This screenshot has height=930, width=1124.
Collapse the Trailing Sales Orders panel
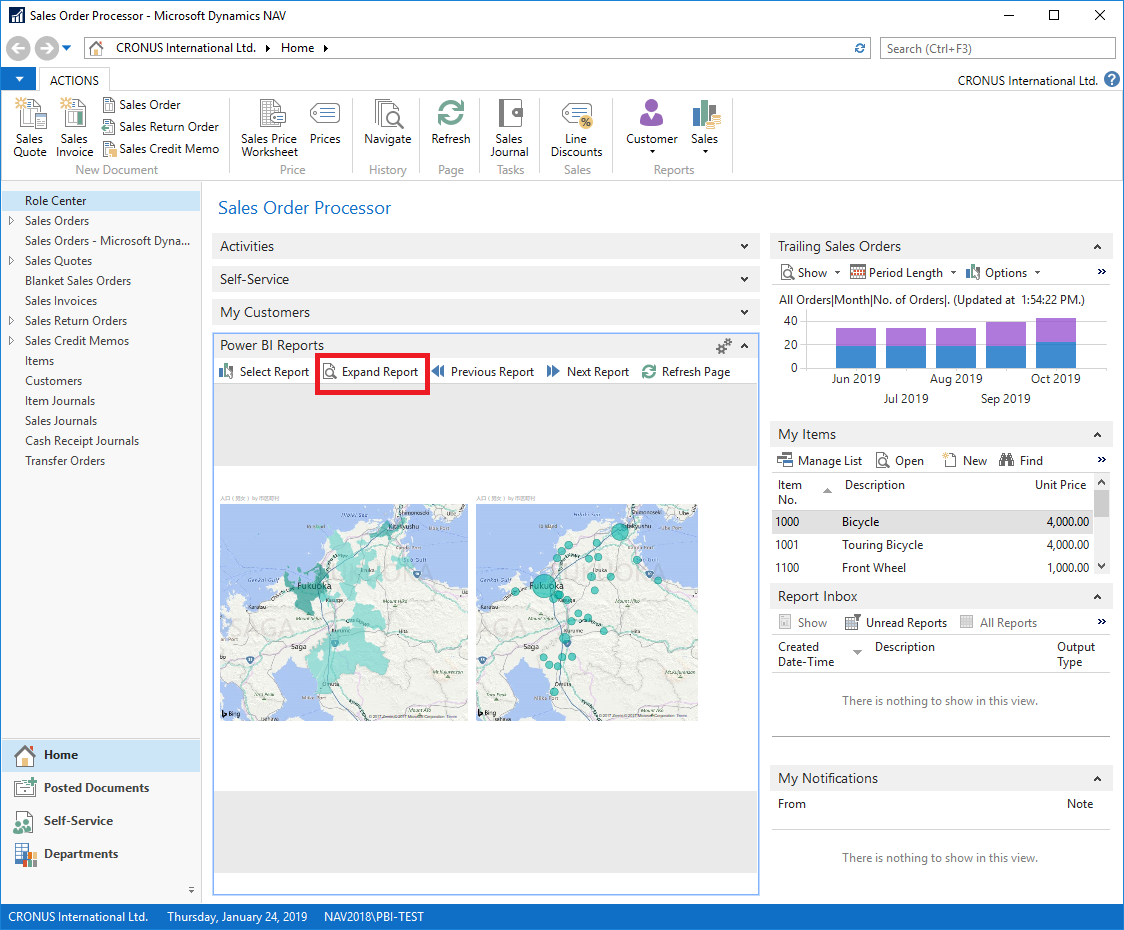coord(1097,246)
